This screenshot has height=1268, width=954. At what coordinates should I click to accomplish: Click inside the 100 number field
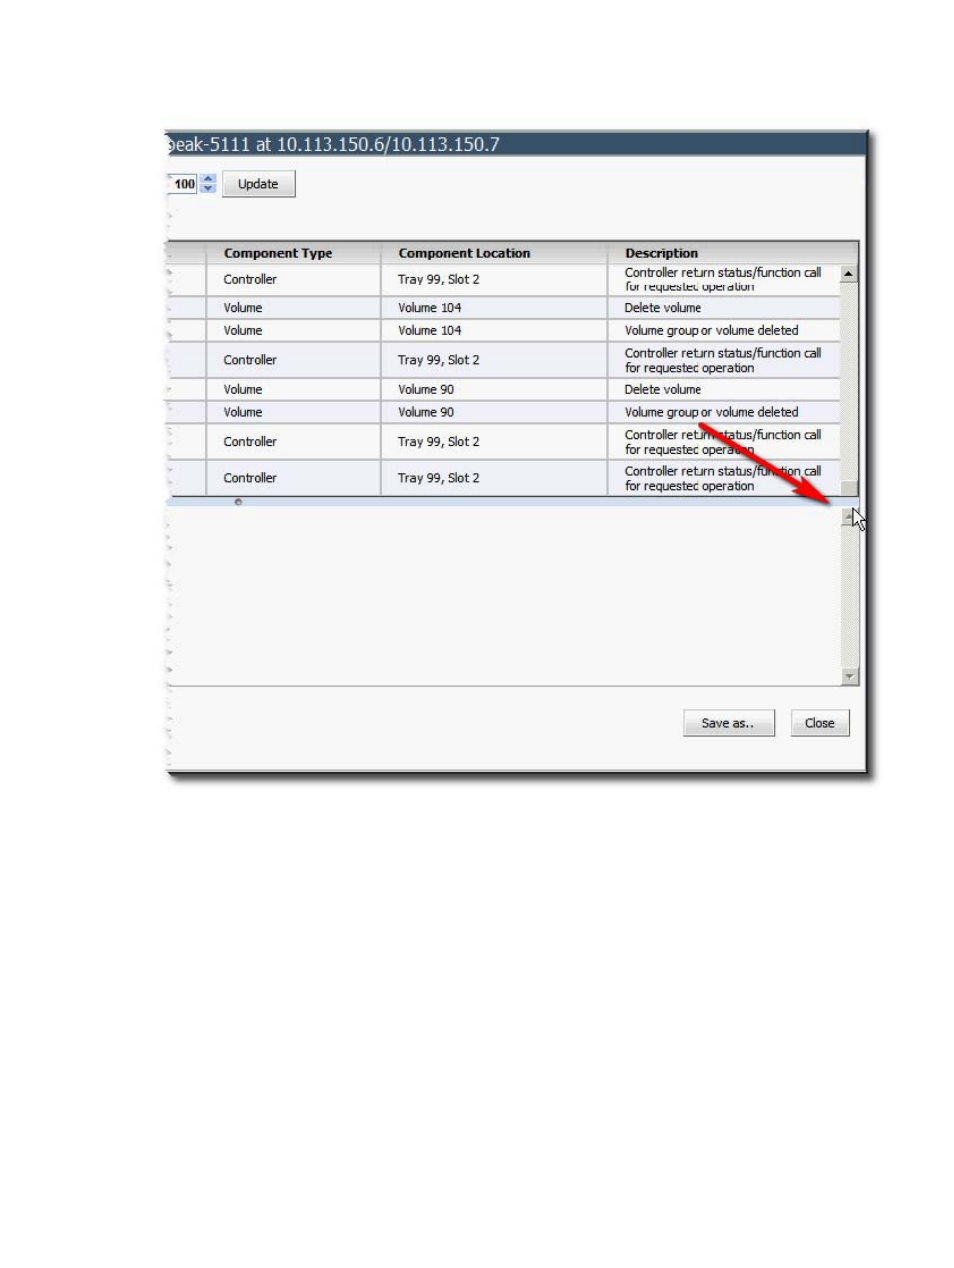point(183,184)
